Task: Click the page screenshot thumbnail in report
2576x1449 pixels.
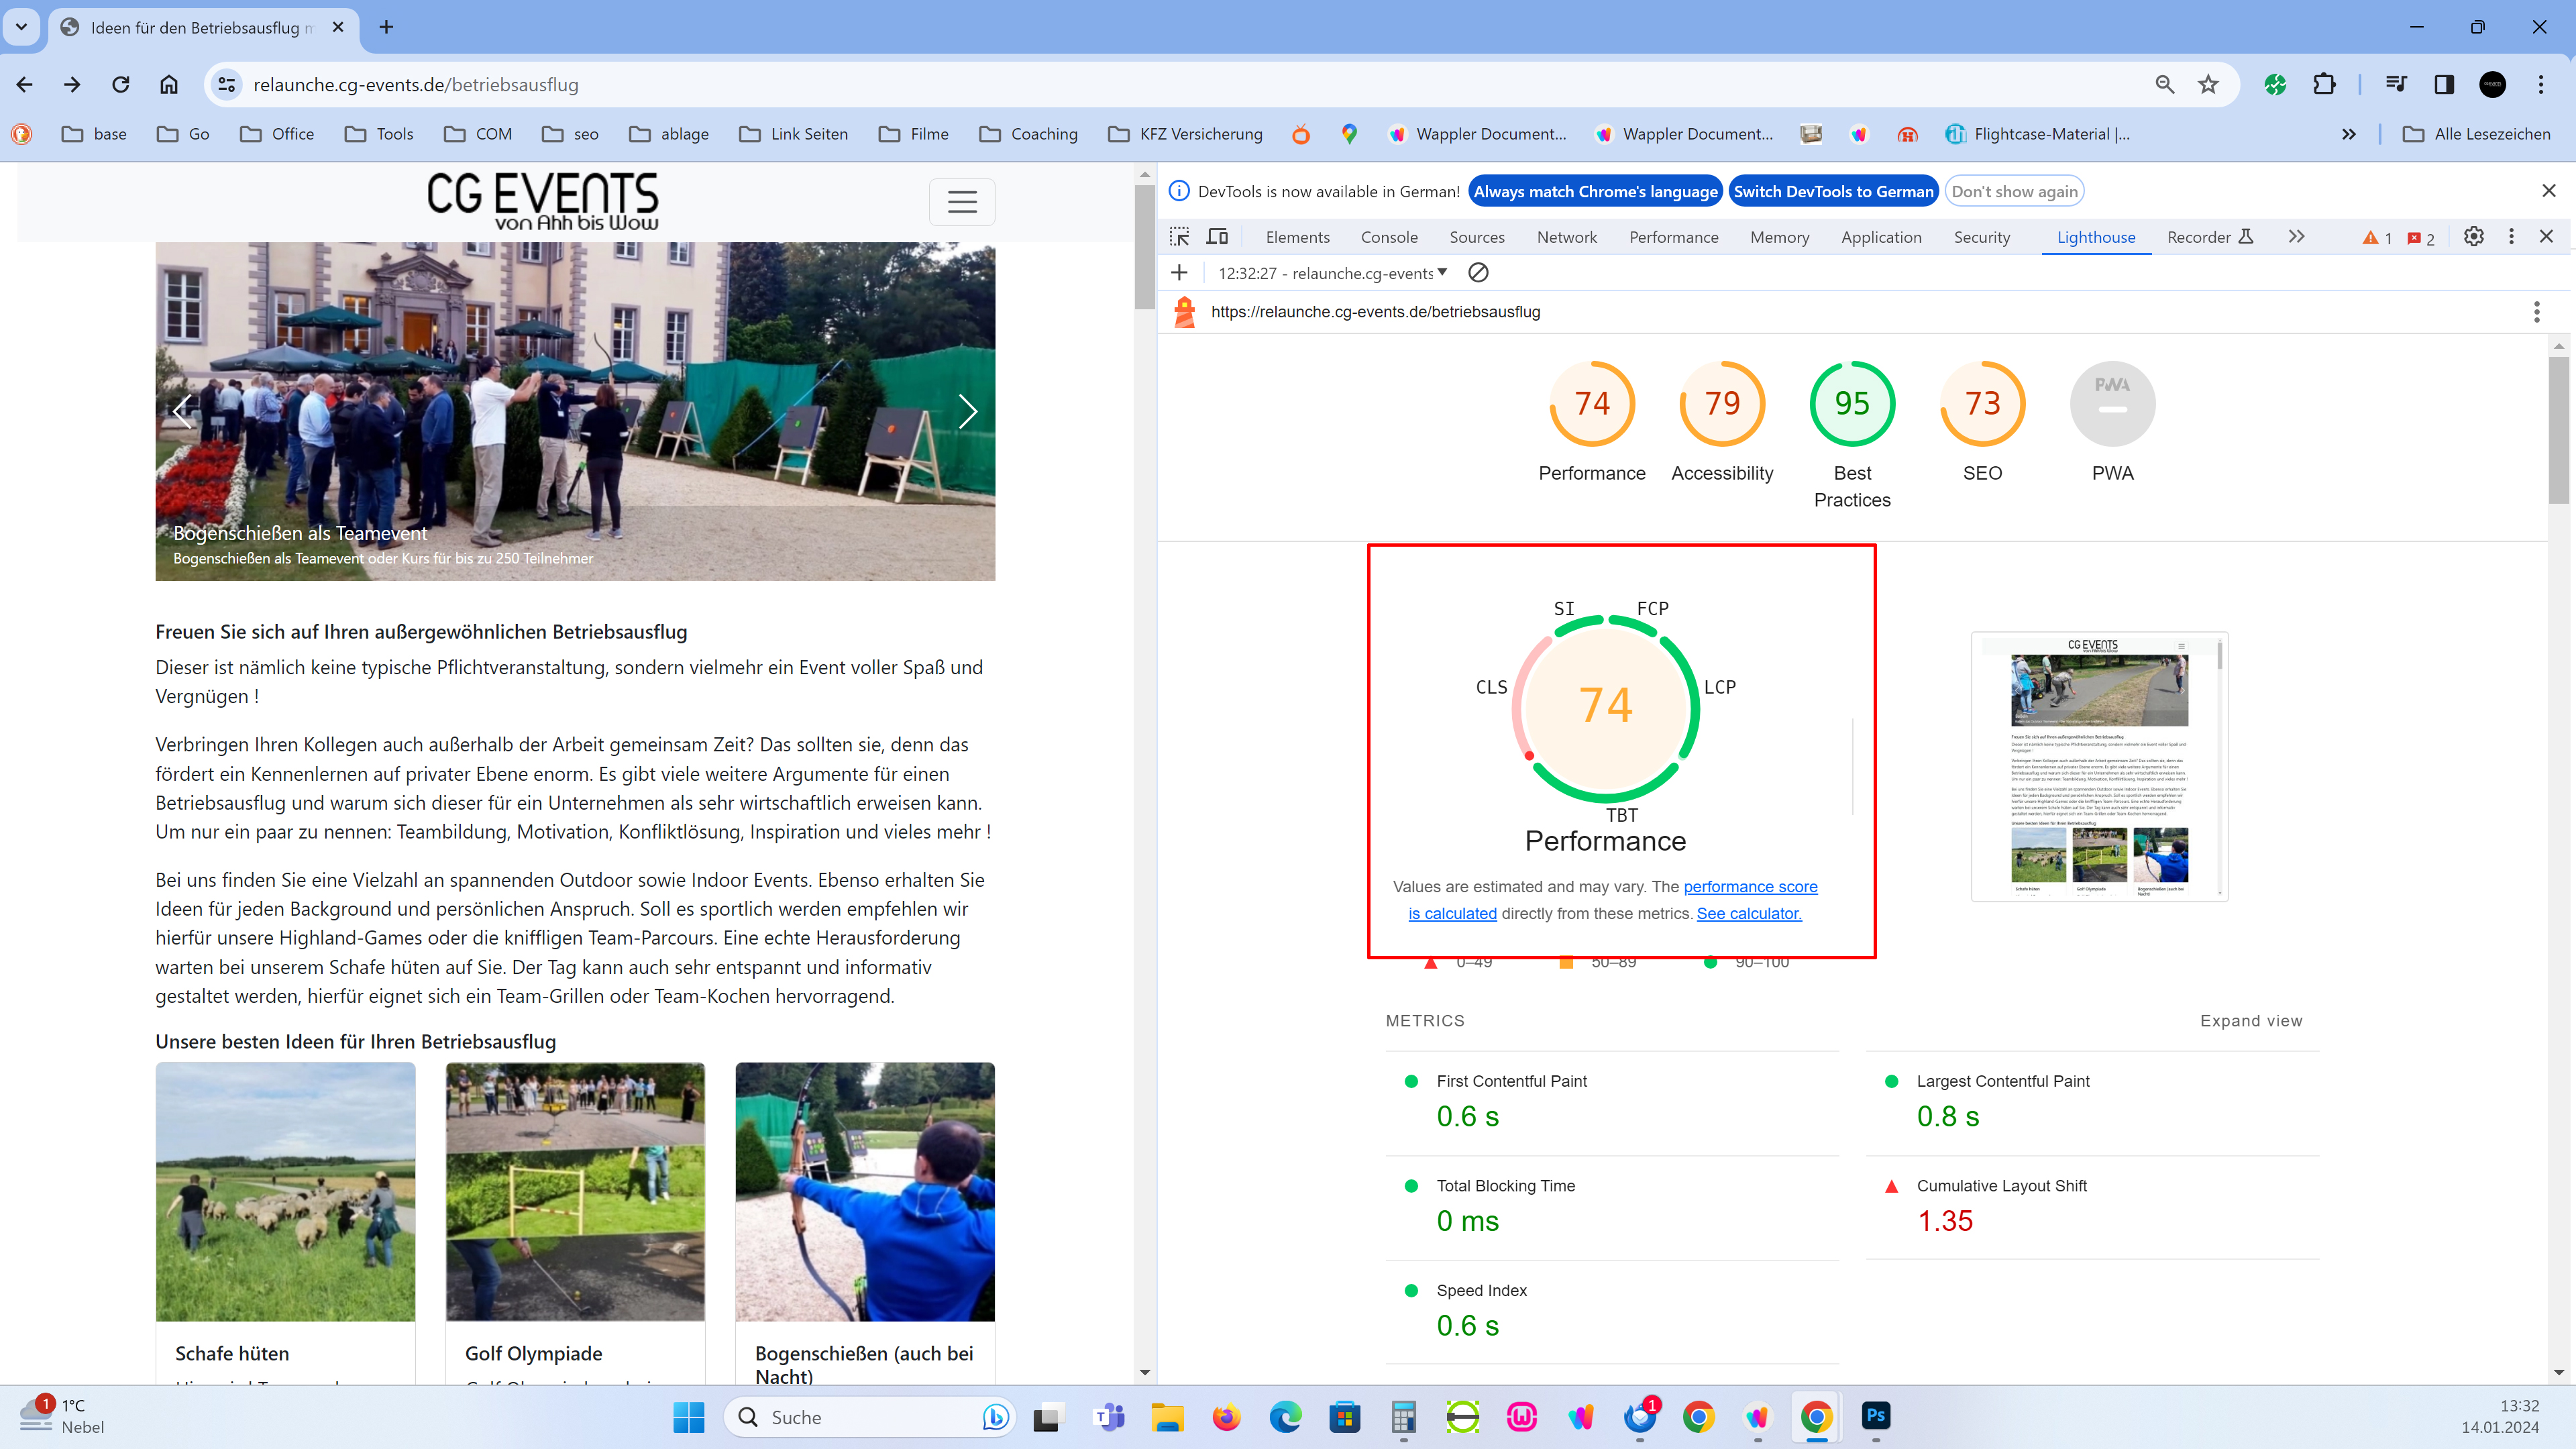Action: click(2099, 767)
